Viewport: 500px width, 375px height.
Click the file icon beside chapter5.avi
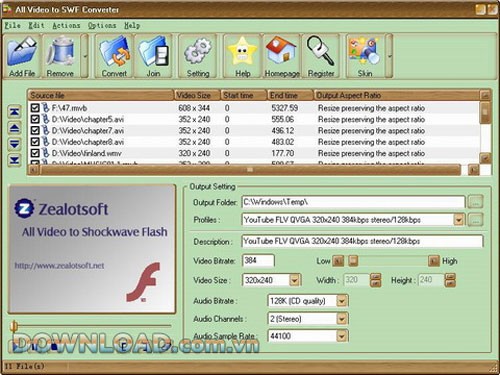tap(46, 119)
